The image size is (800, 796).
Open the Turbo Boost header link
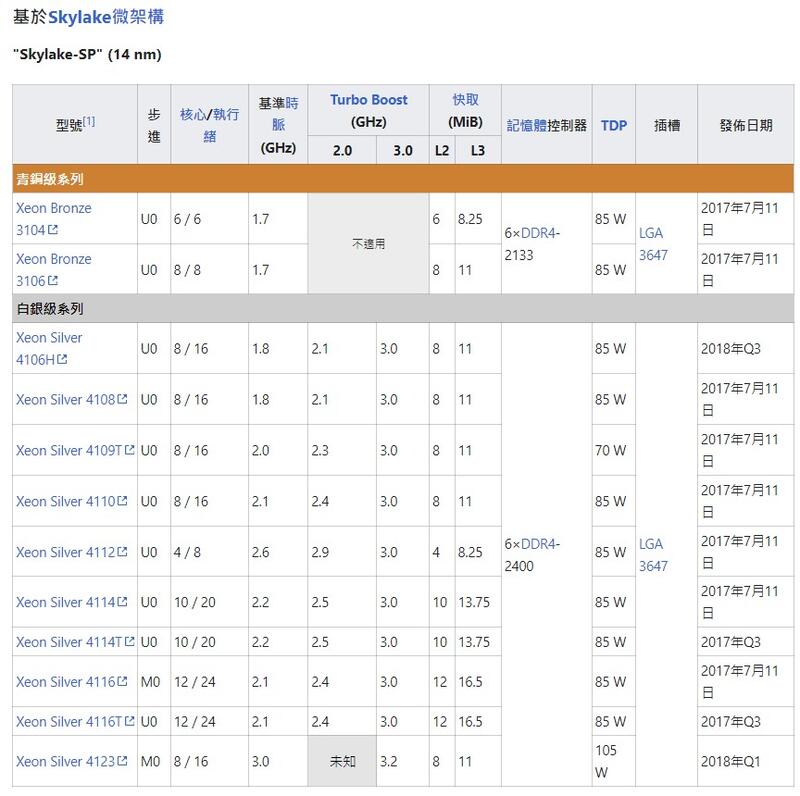click(x=368, y=100)
